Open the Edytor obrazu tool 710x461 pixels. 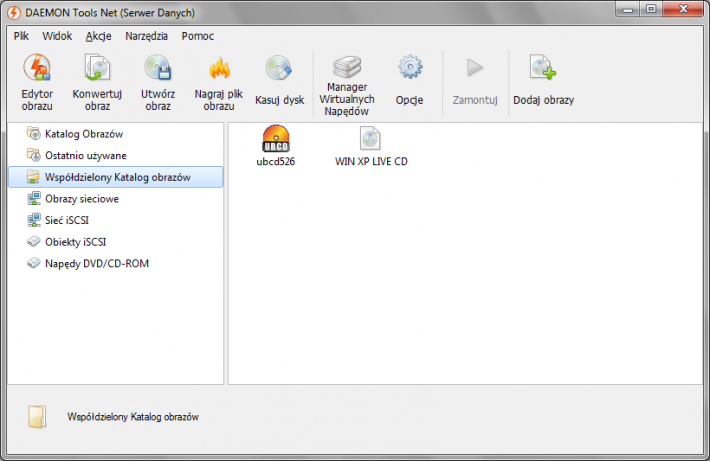[37, 82]
